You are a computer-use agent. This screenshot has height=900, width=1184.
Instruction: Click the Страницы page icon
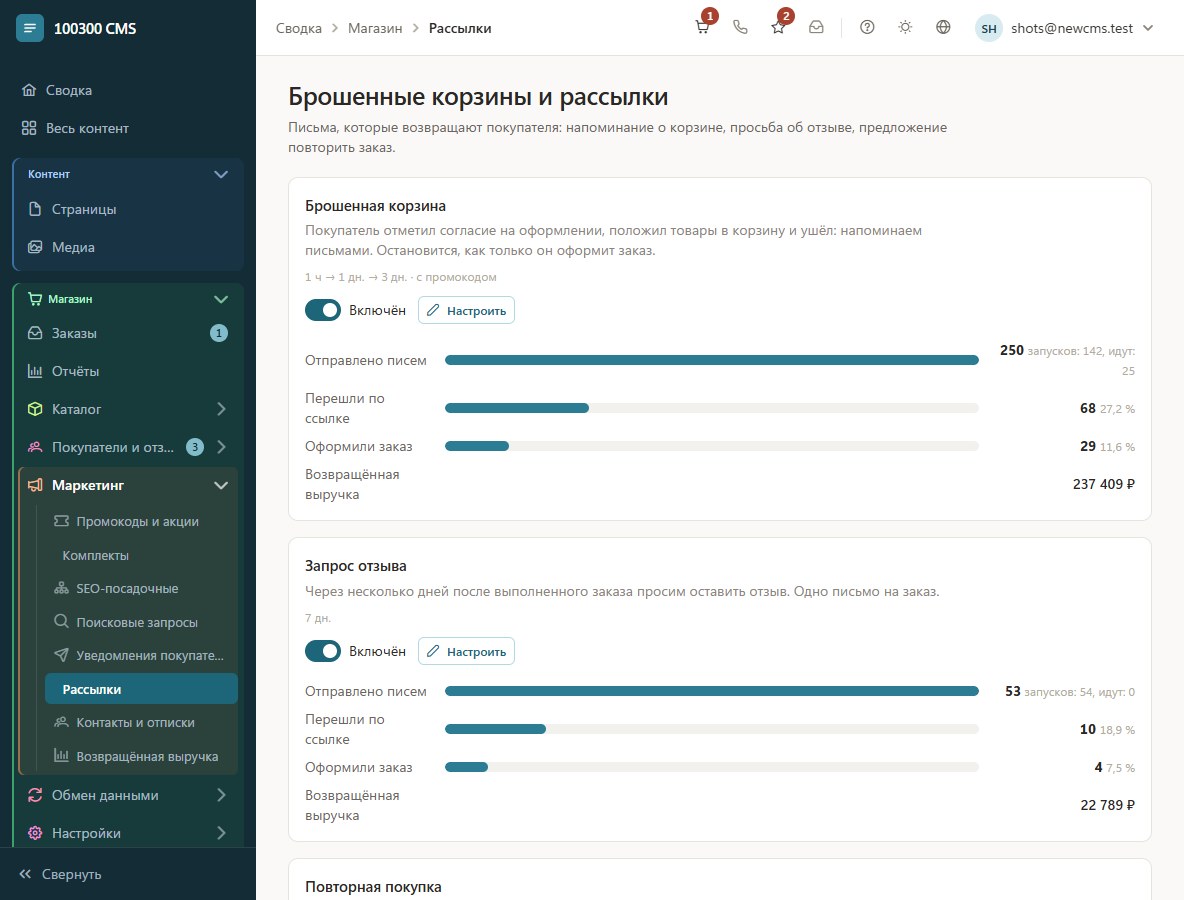point(35,209)
